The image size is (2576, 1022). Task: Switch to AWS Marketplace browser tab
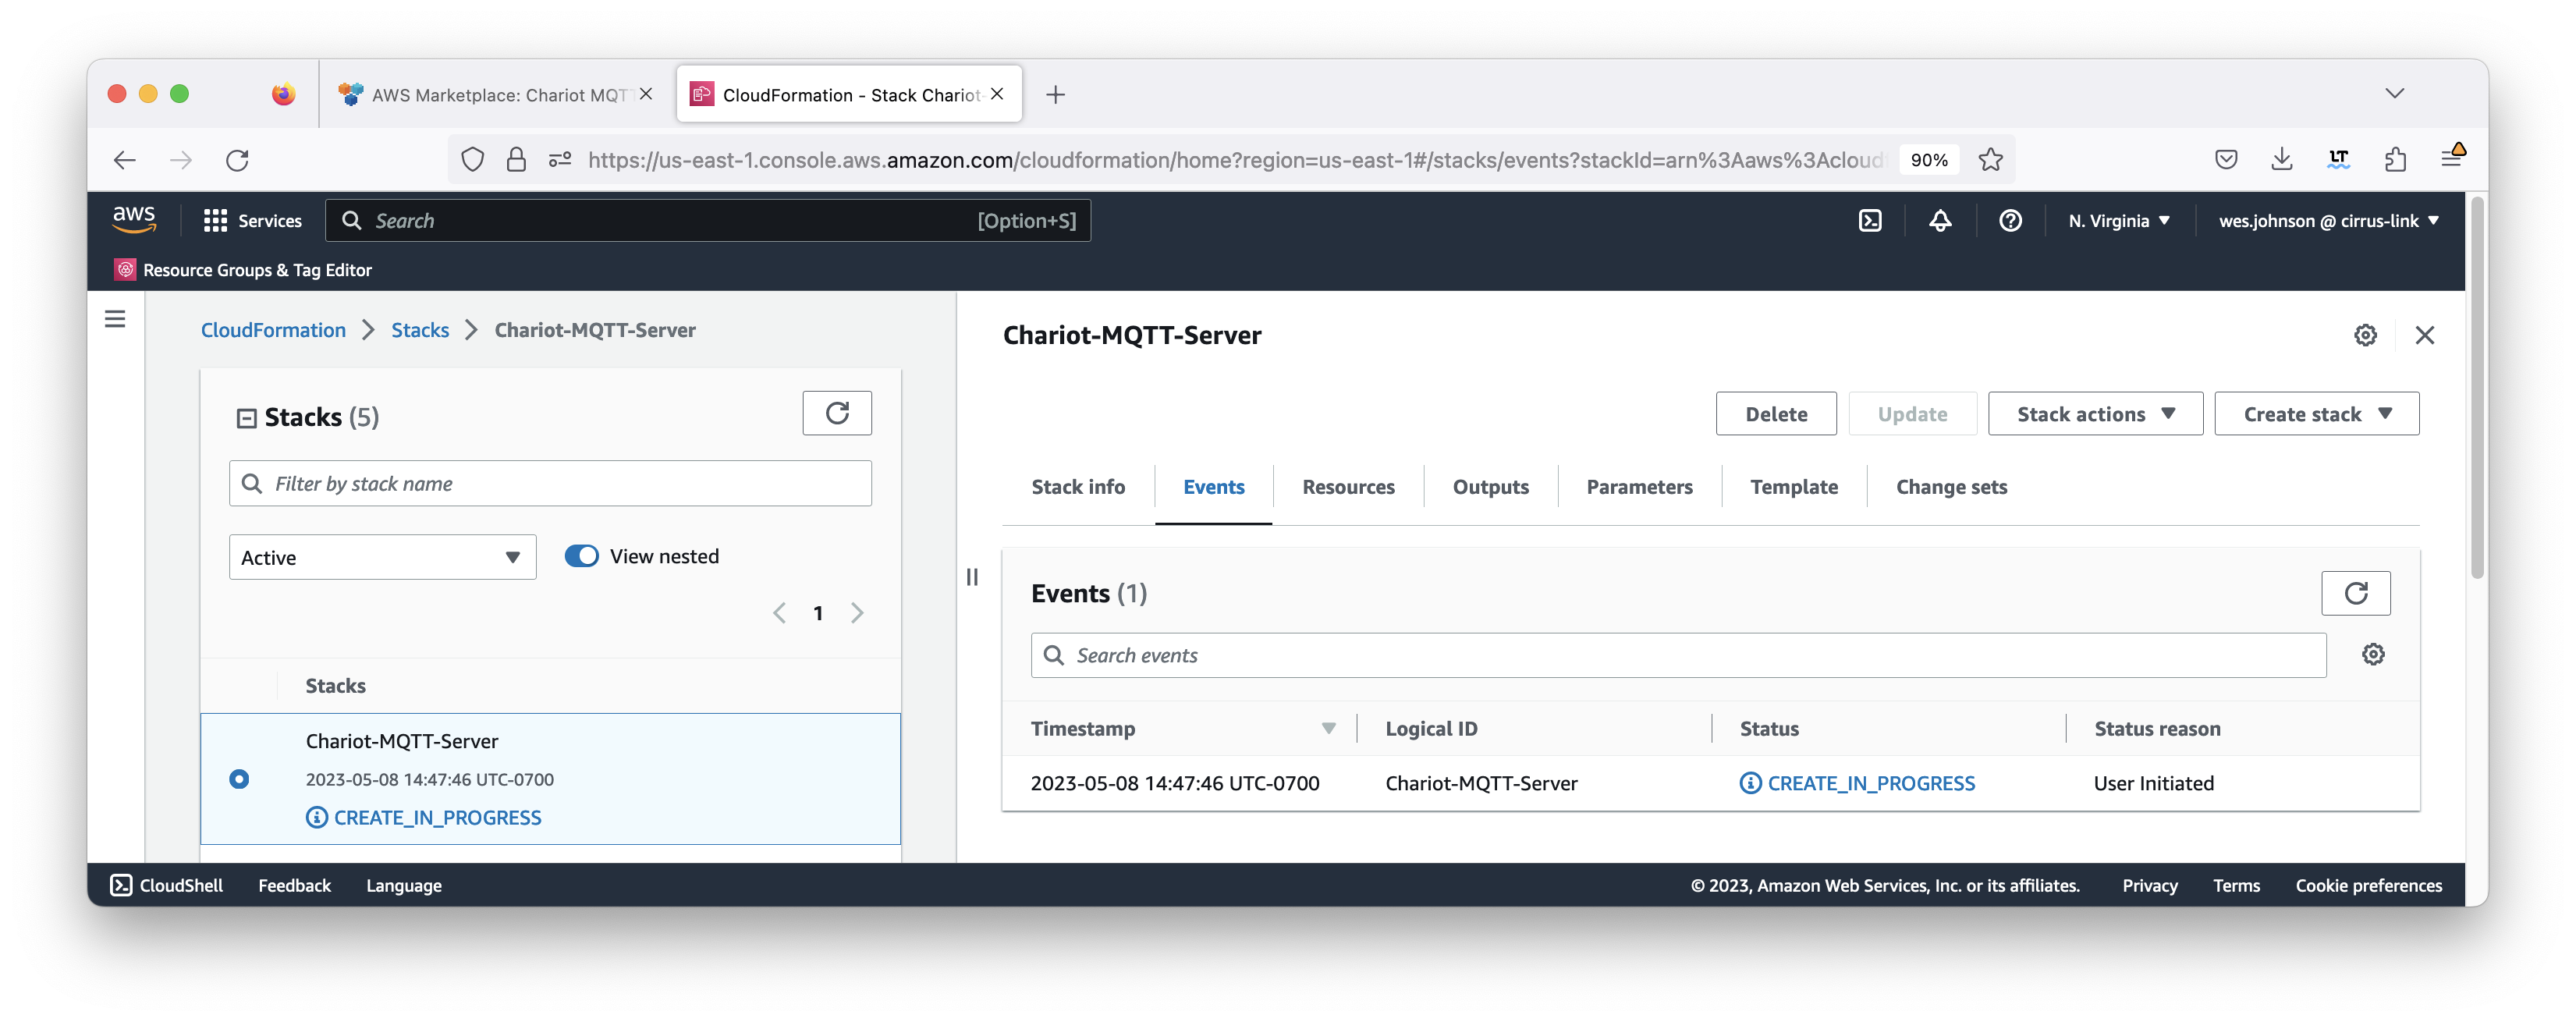click(x=497, y=94)
